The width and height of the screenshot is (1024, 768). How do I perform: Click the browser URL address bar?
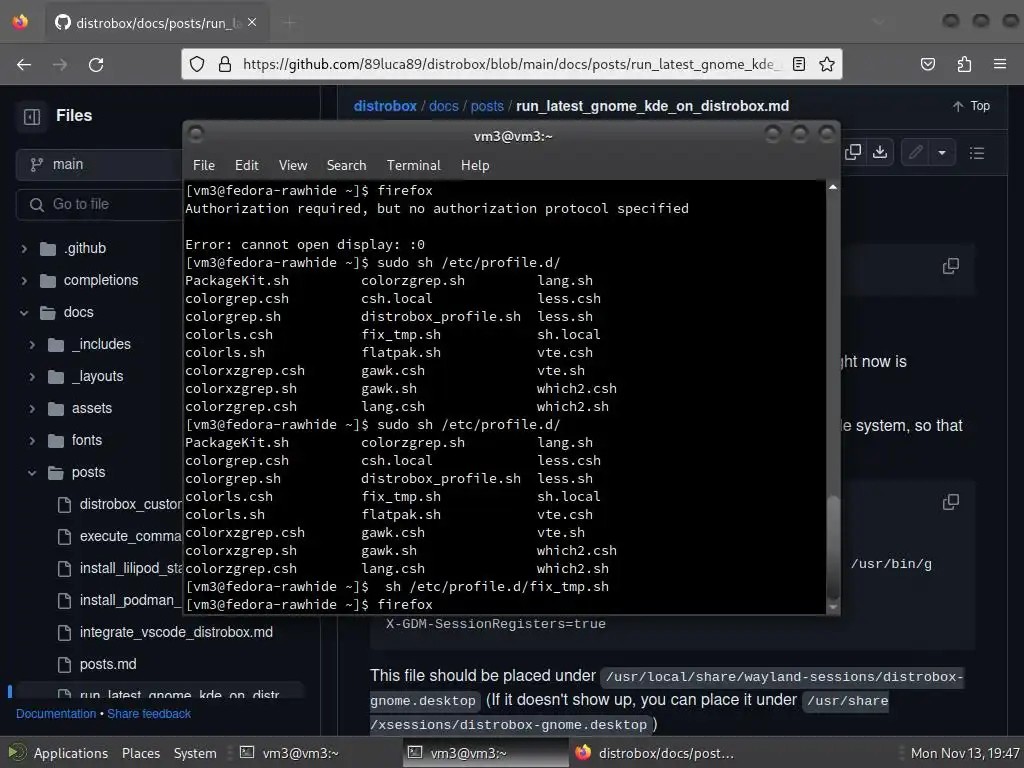point(509,64)
